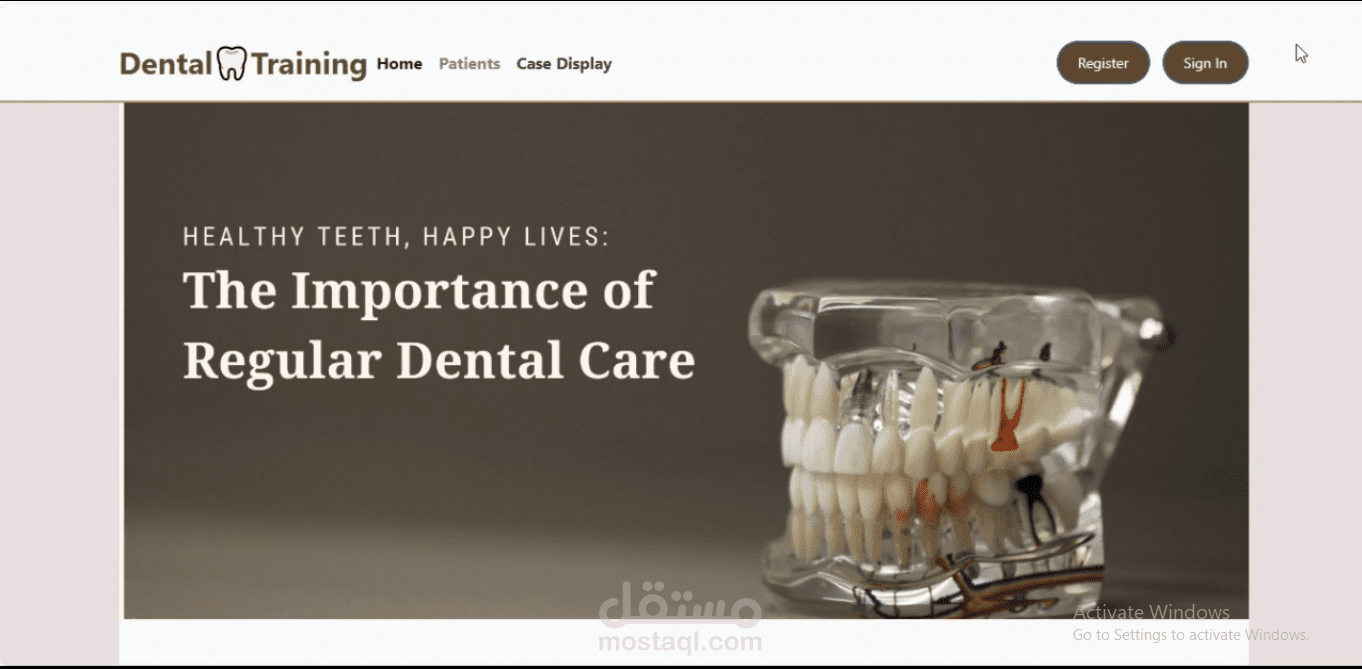This screenshot has height=669, width=1362.
Task: Click the tooth icon in the logo
Action: click(x=231, y=64)
